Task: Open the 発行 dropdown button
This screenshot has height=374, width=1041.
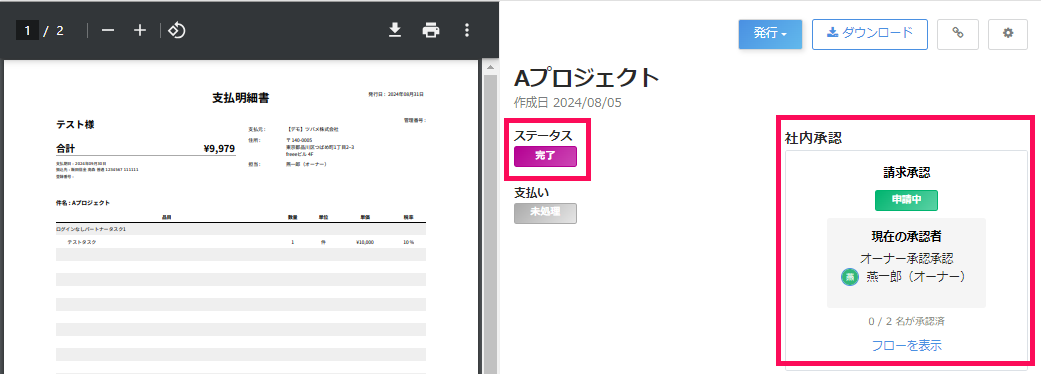Action: [770, 34]
